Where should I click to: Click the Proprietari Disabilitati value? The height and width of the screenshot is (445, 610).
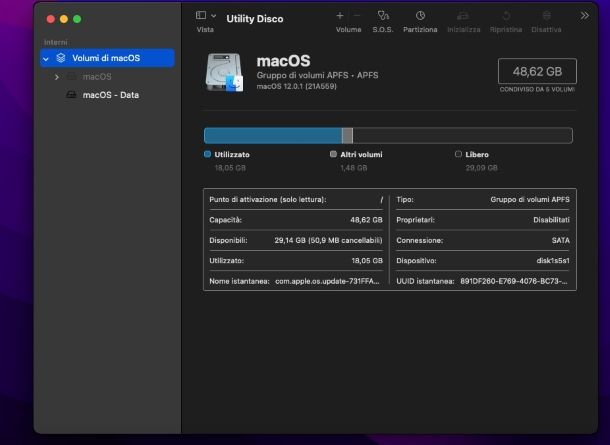tap(551, 220)
